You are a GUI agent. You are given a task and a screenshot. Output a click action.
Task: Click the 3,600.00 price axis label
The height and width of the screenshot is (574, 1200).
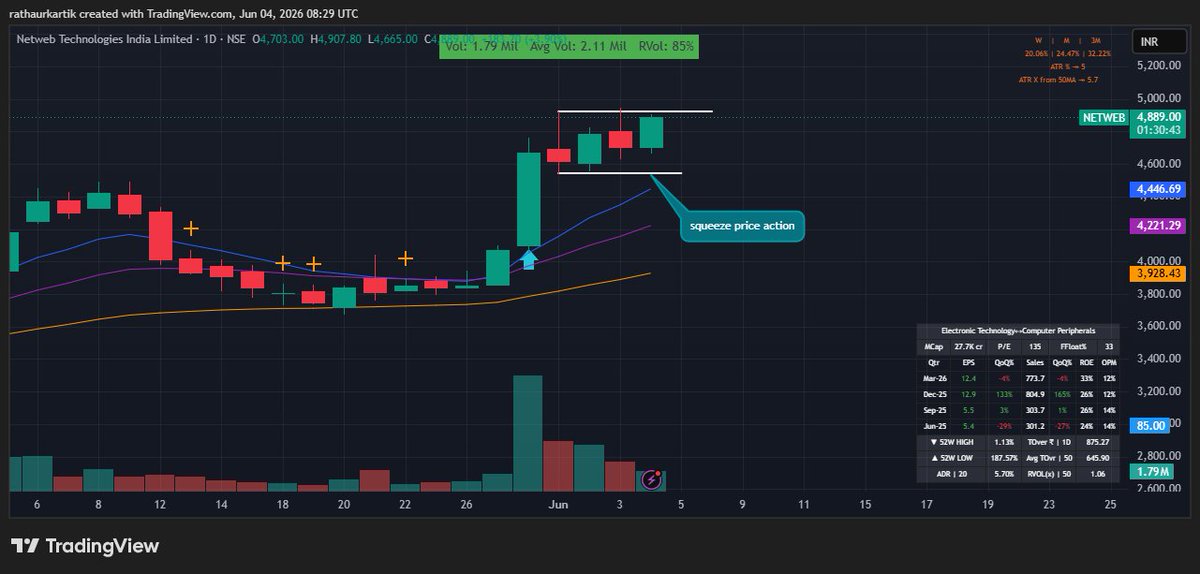coord(1158,326)
